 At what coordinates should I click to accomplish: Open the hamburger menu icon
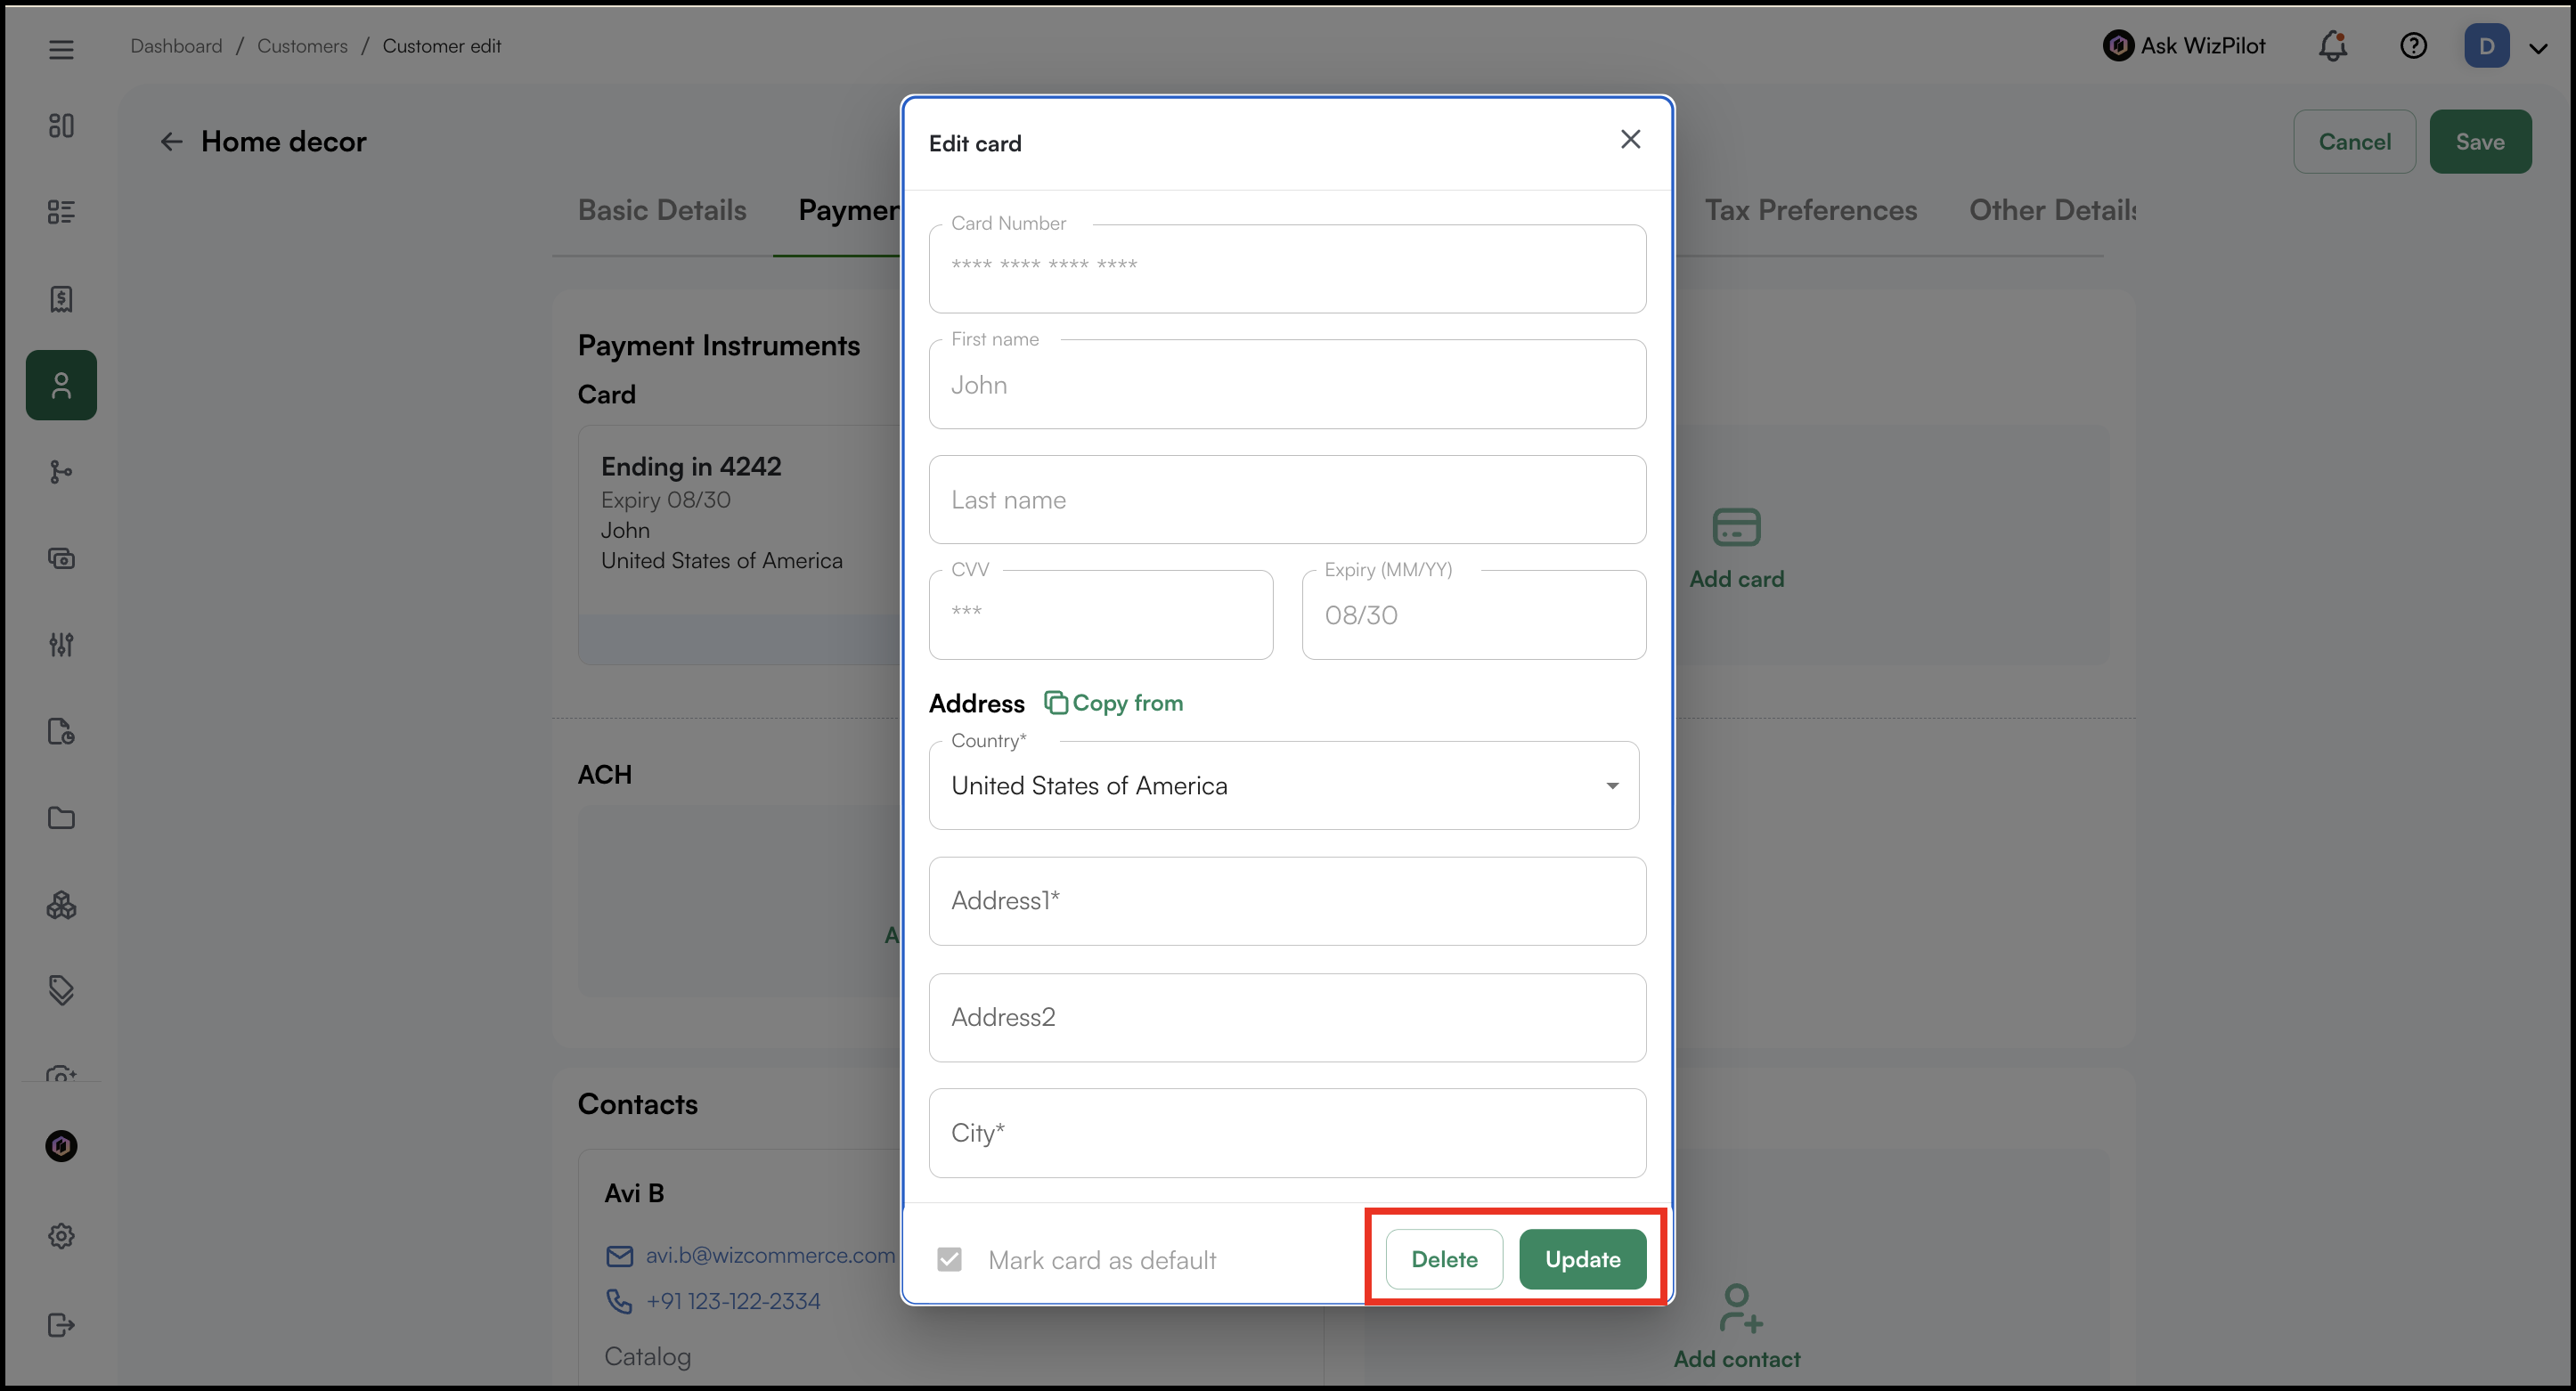point(61,49)
